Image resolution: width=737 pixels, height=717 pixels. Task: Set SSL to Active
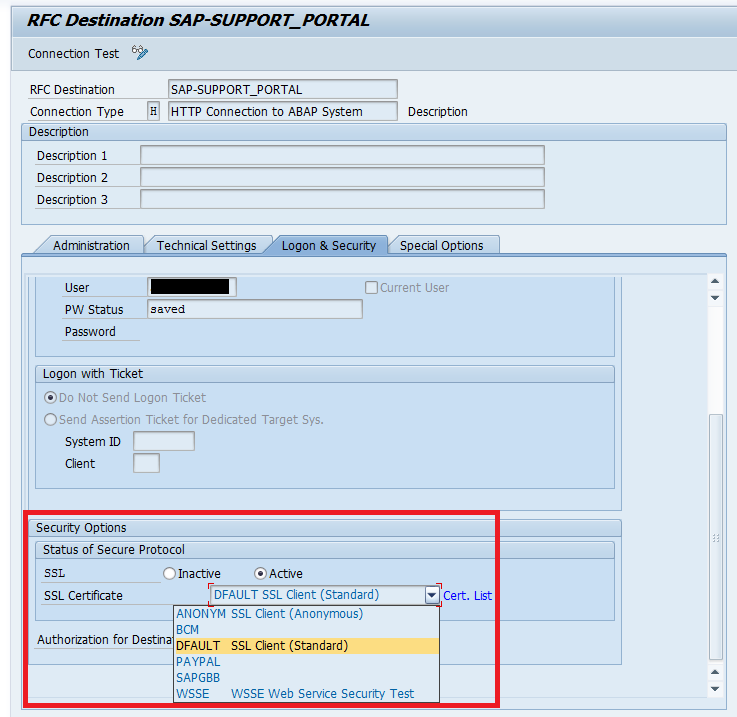tap(260, 574)
